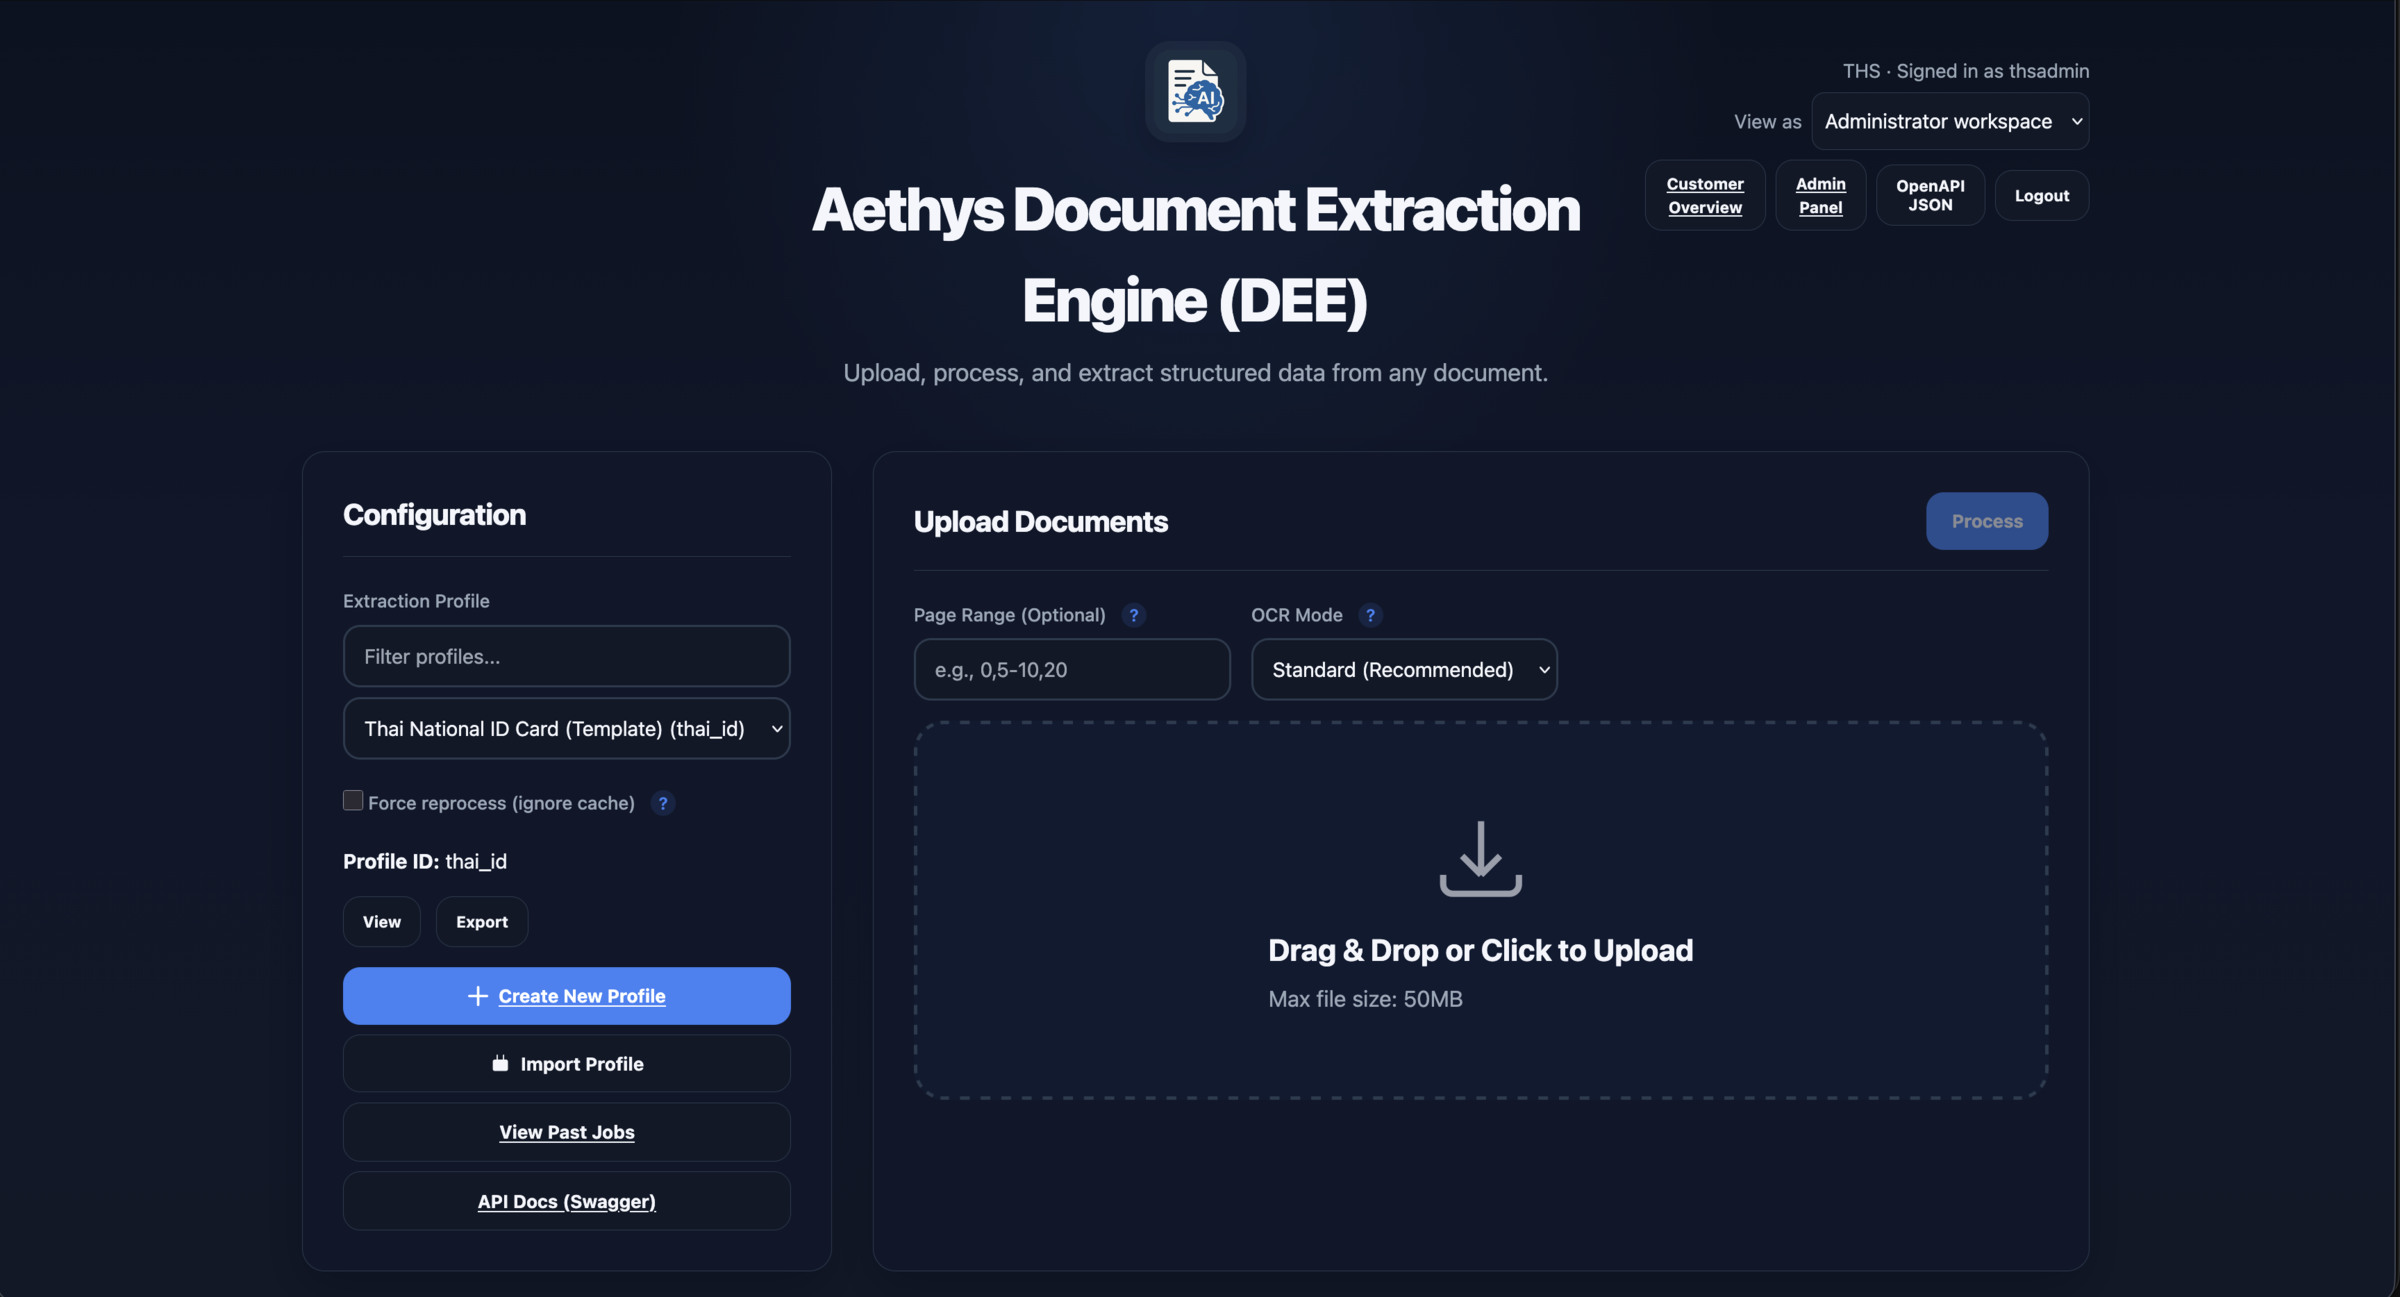Click 'Profile ID: thai_id' text

pyautogui.click(x=425, y=861)
